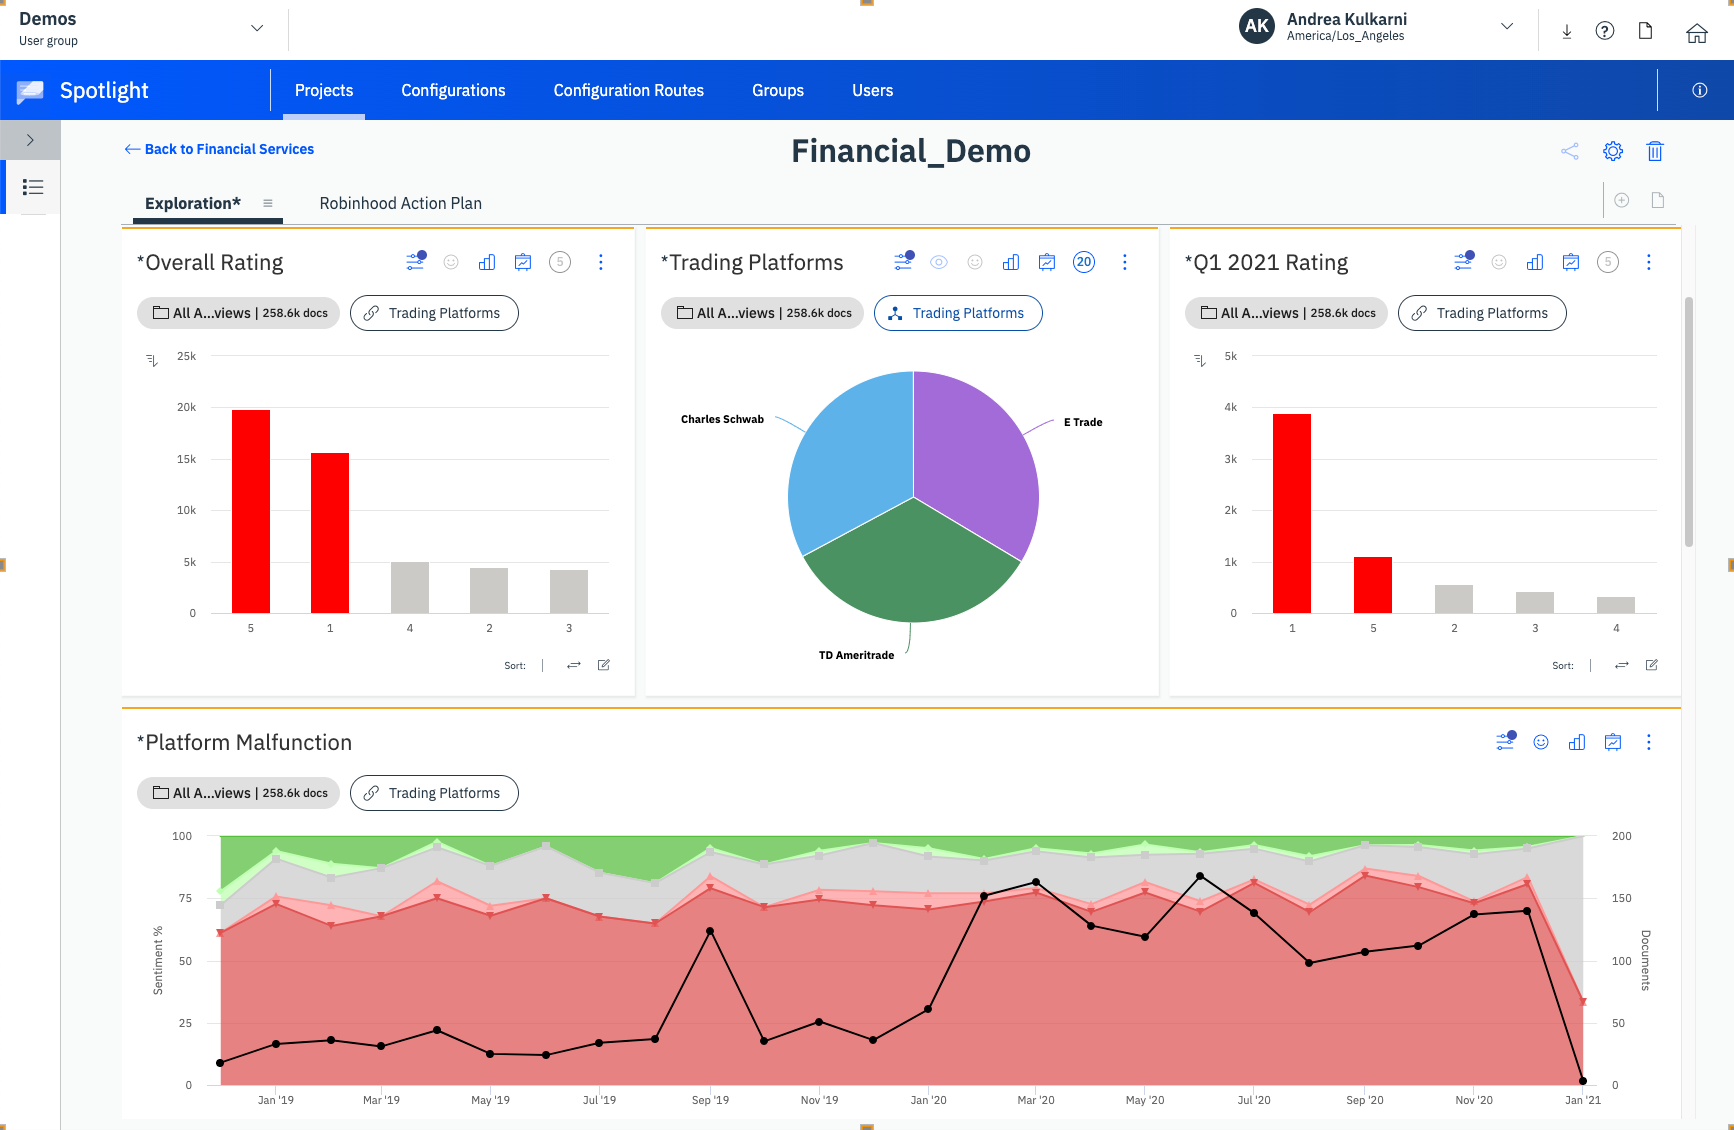The width and height of the screenshot is (1734, 1130).
Task: Toggle sort direction arrows under Q1 2021 Rating
Action: tap(1621, 664)
